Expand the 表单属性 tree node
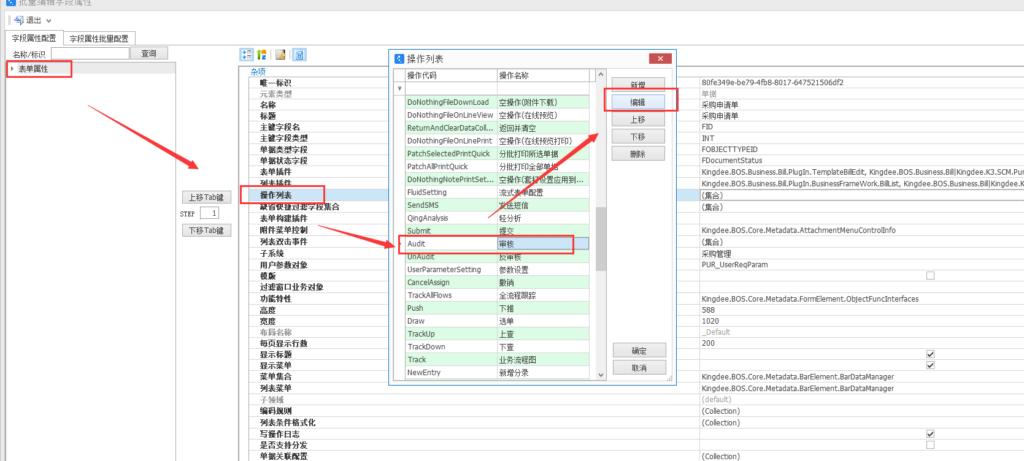 pyautogui.click(x=12, y=69)
